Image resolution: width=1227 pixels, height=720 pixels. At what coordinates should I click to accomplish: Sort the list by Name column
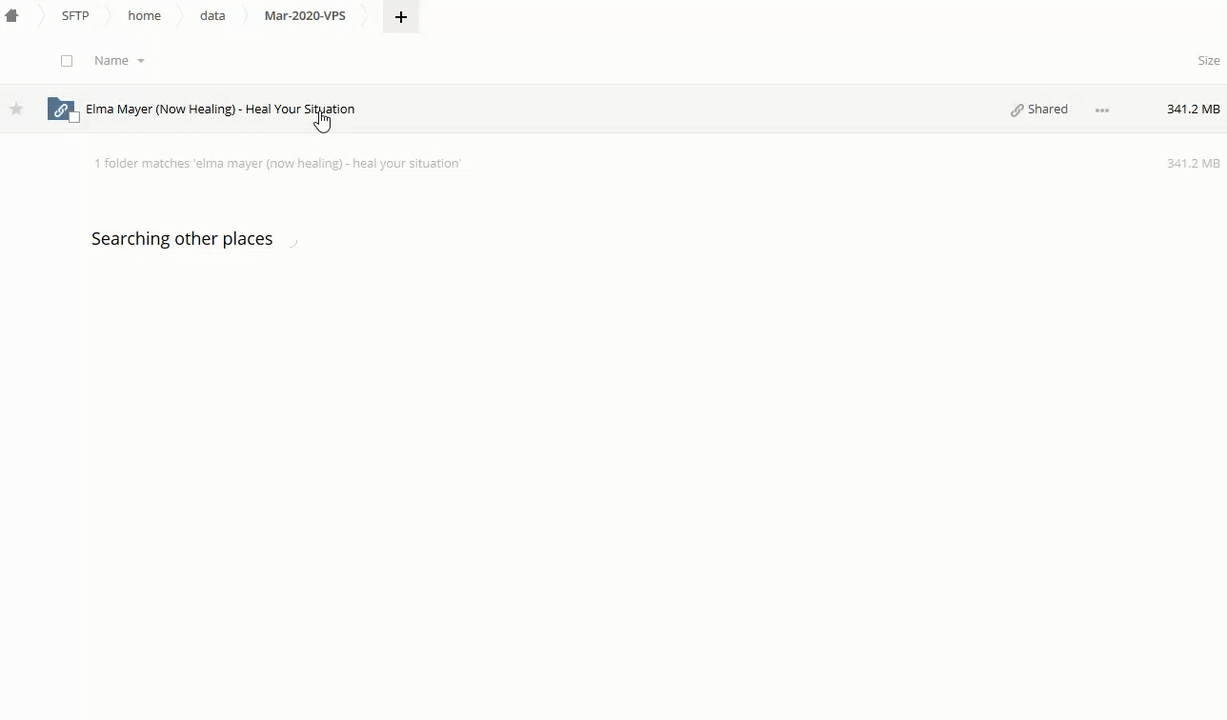pyautogui.click(x=111, y=61)
